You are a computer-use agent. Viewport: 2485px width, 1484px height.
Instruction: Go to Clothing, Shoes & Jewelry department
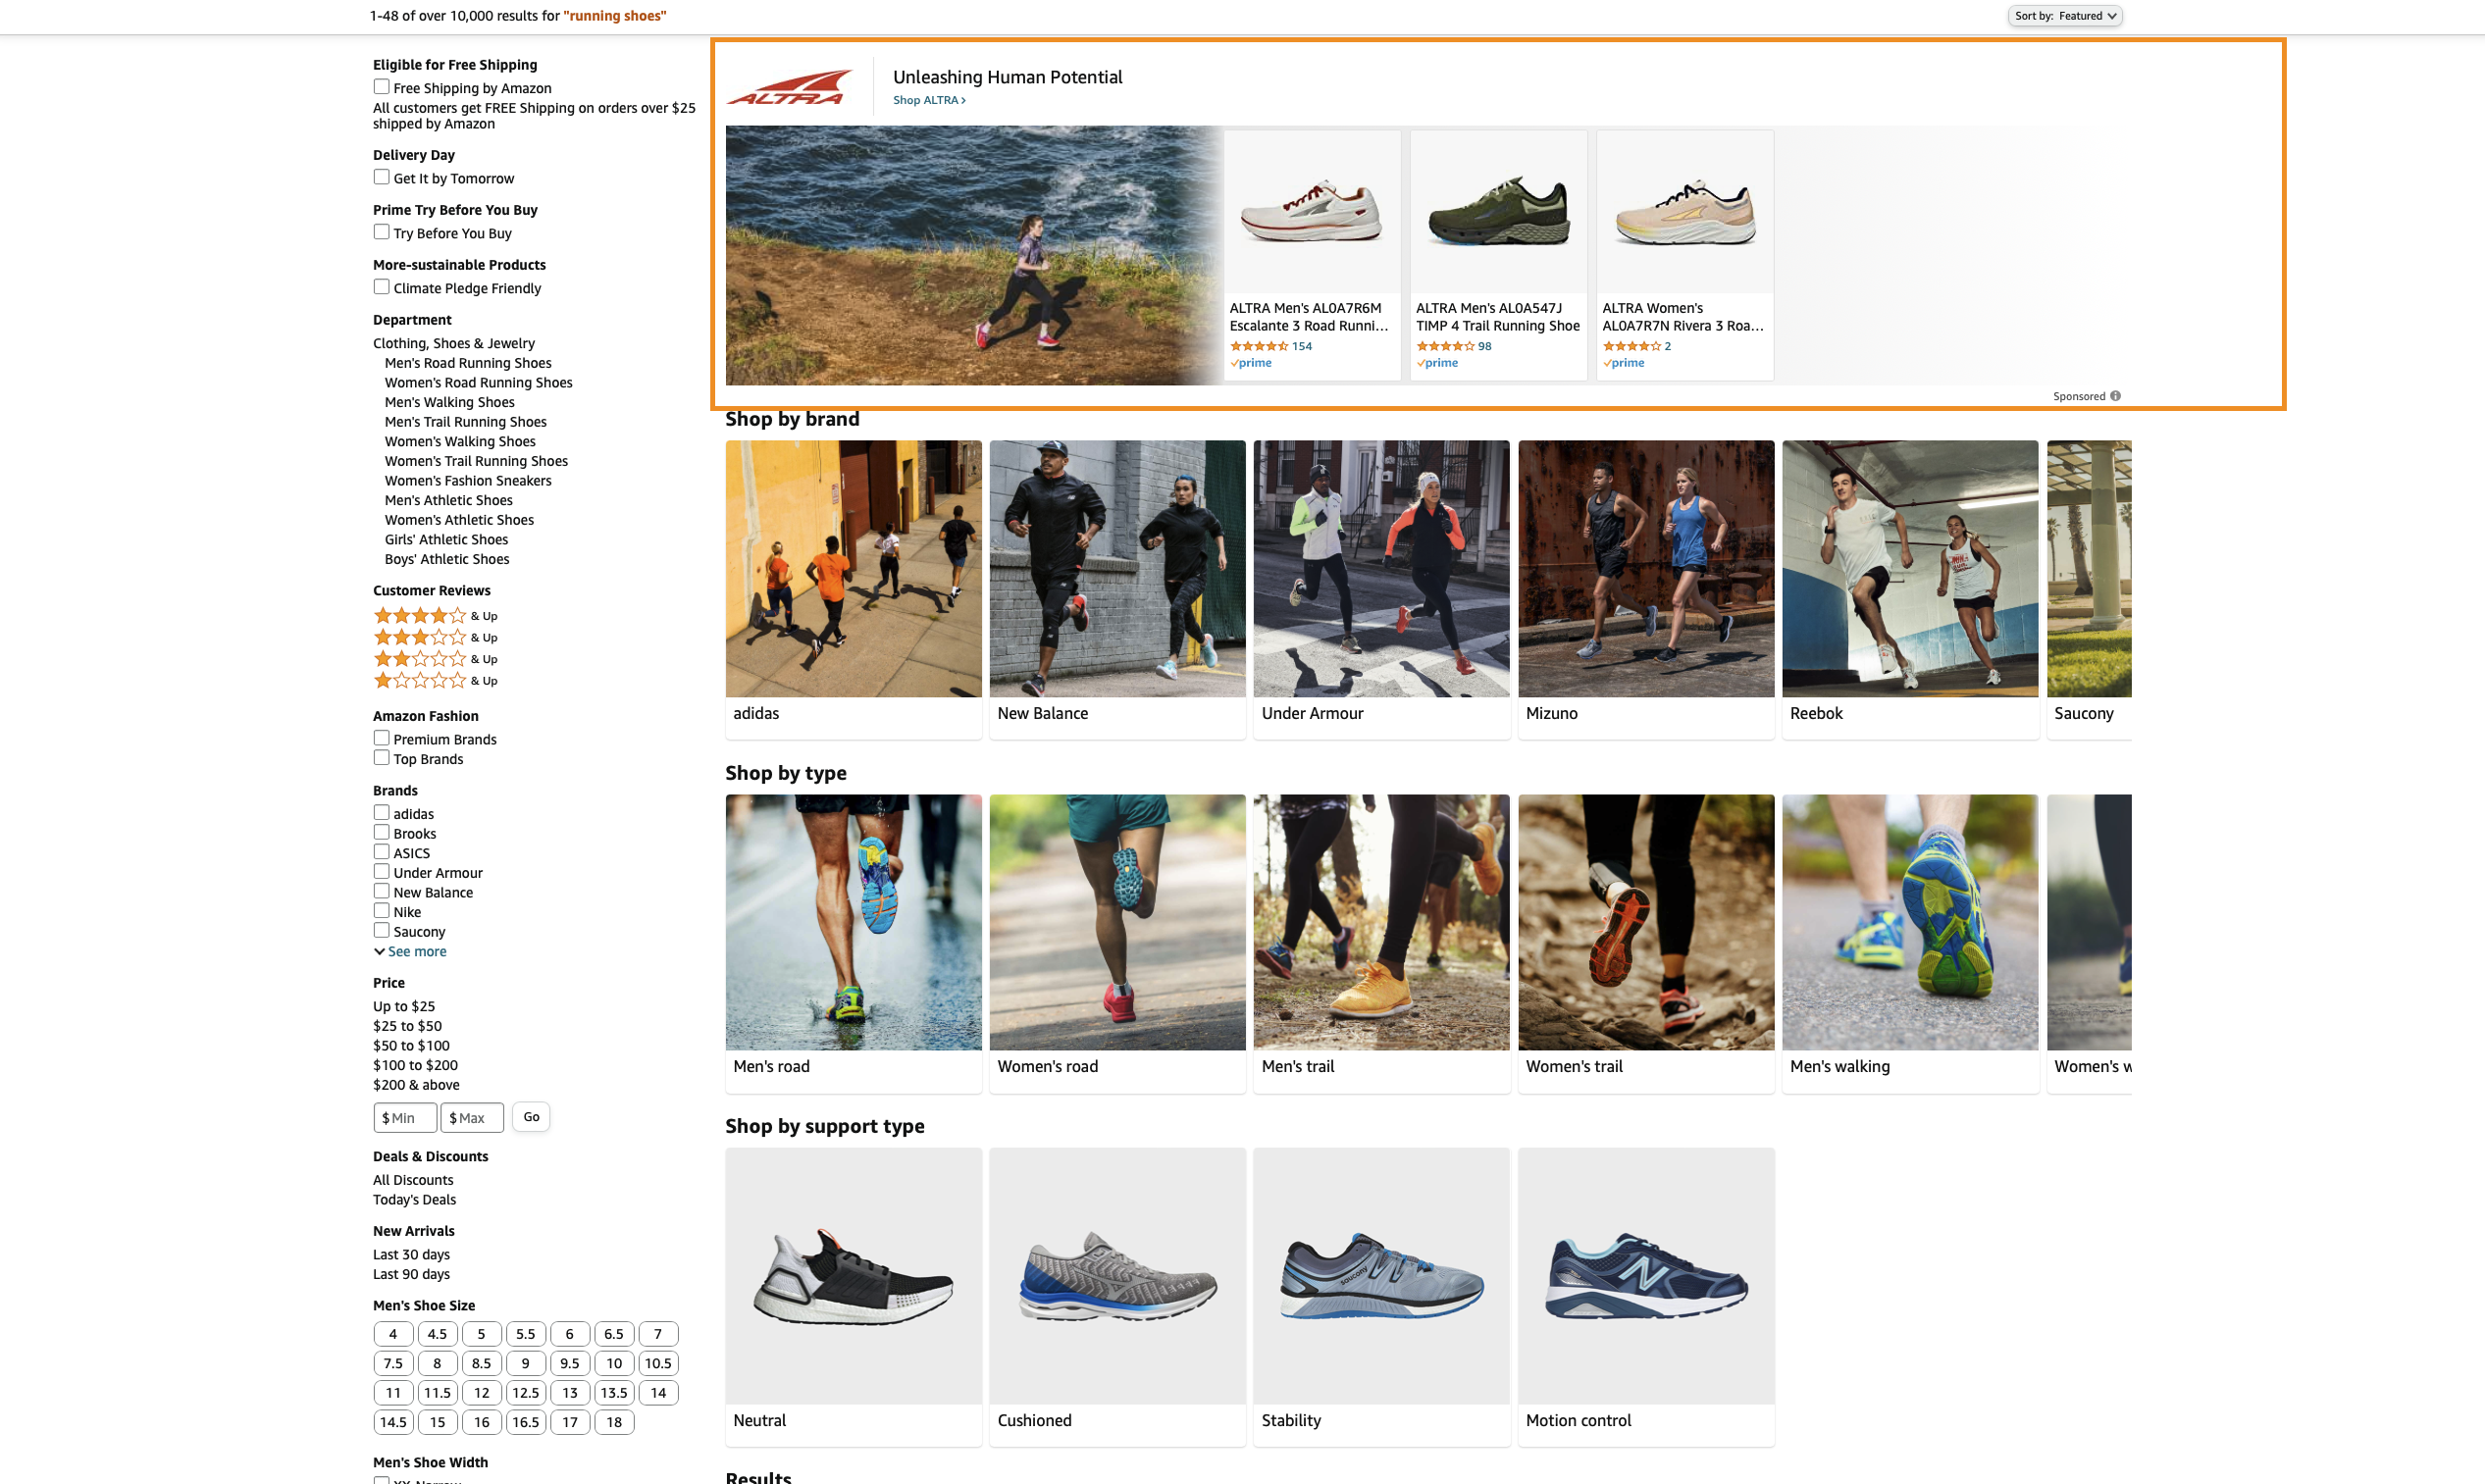pyautogui.click(x=454, y=343)
